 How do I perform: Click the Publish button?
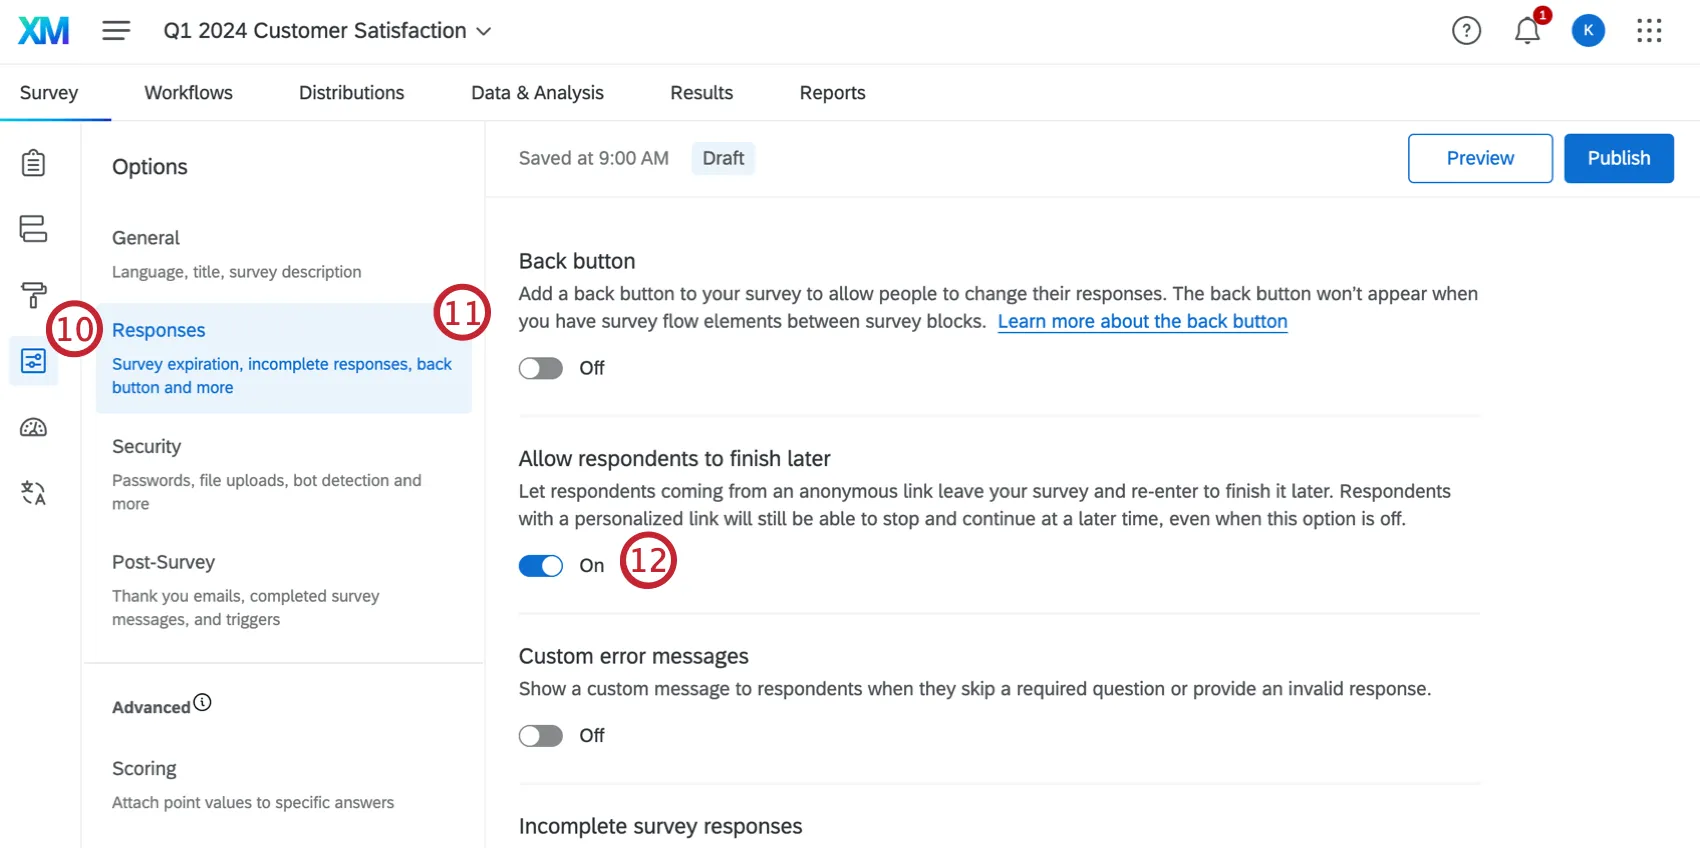[x=1618, y=158]
